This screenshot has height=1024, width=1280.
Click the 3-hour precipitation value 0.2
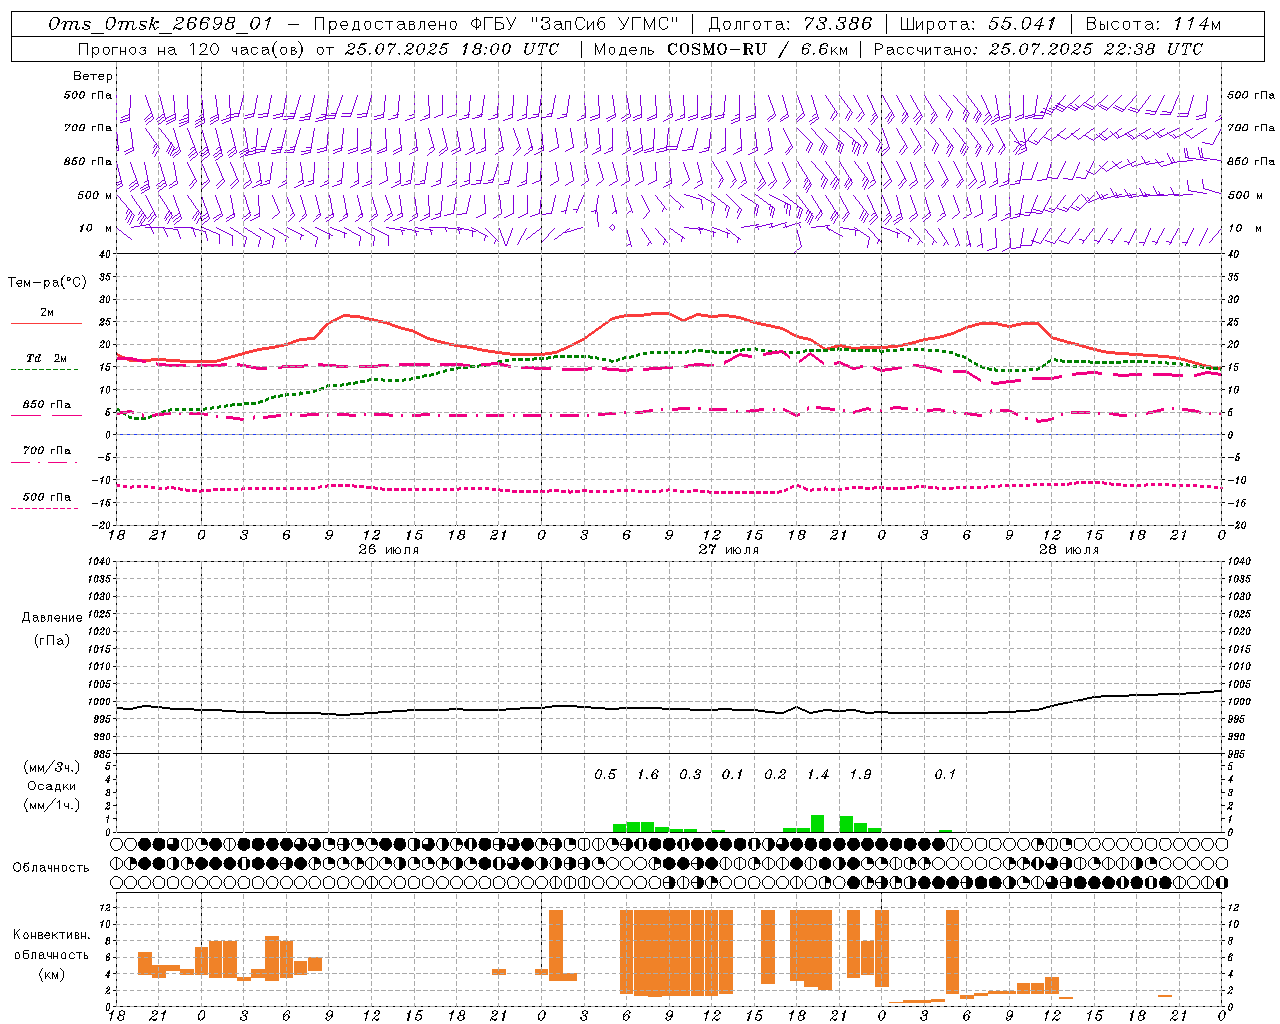(x=775, y=775)
